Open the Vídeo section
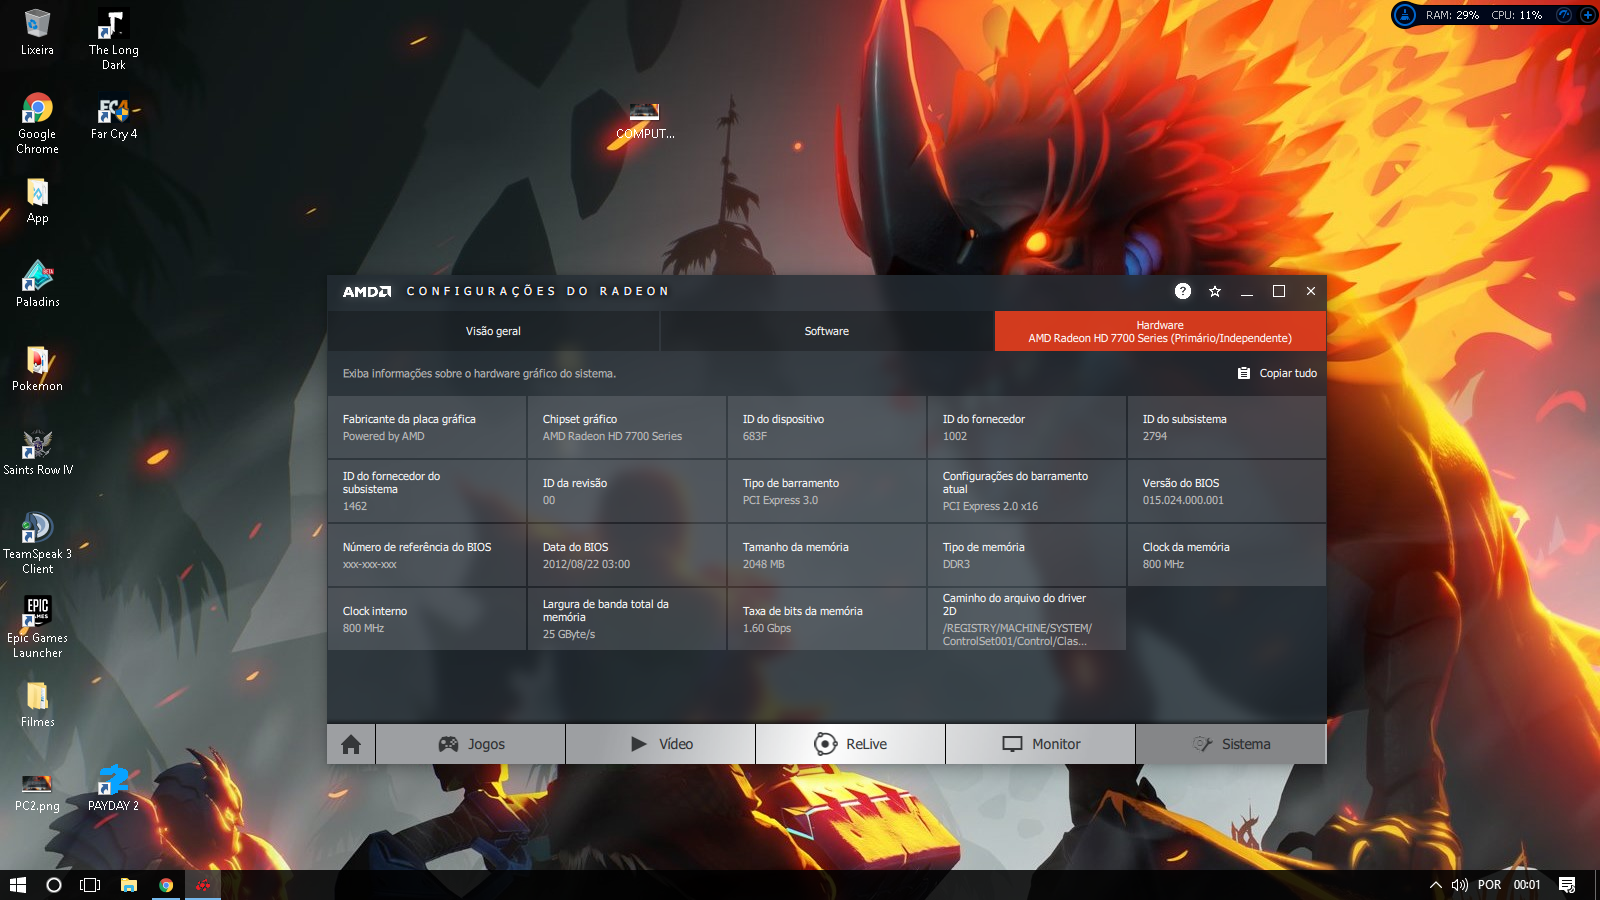 pyautogui.click(x=661, y=744)
